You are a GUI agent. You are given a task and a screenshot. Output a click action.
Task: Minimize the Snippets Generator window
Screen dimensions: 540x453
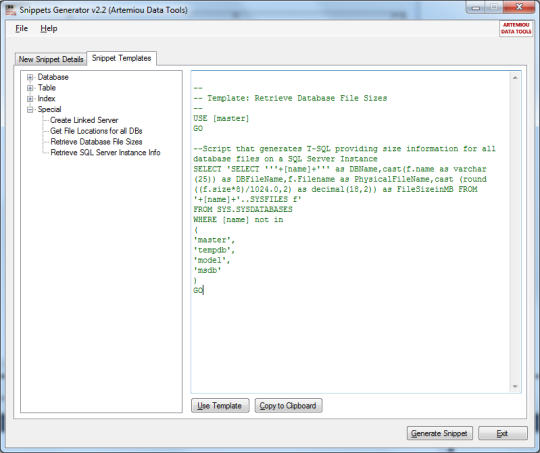[476, 8]
